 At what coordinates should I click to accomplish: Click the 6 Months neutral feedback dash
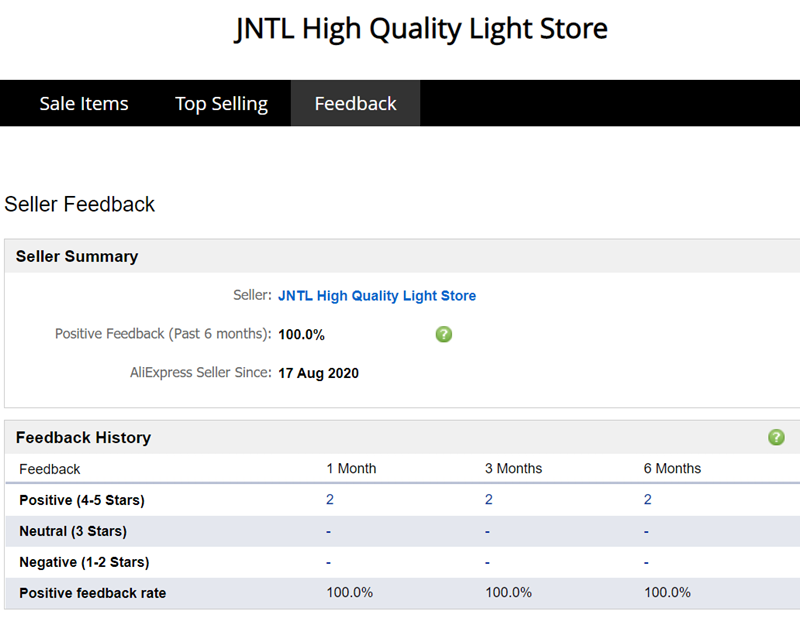(x=646, y=531)
